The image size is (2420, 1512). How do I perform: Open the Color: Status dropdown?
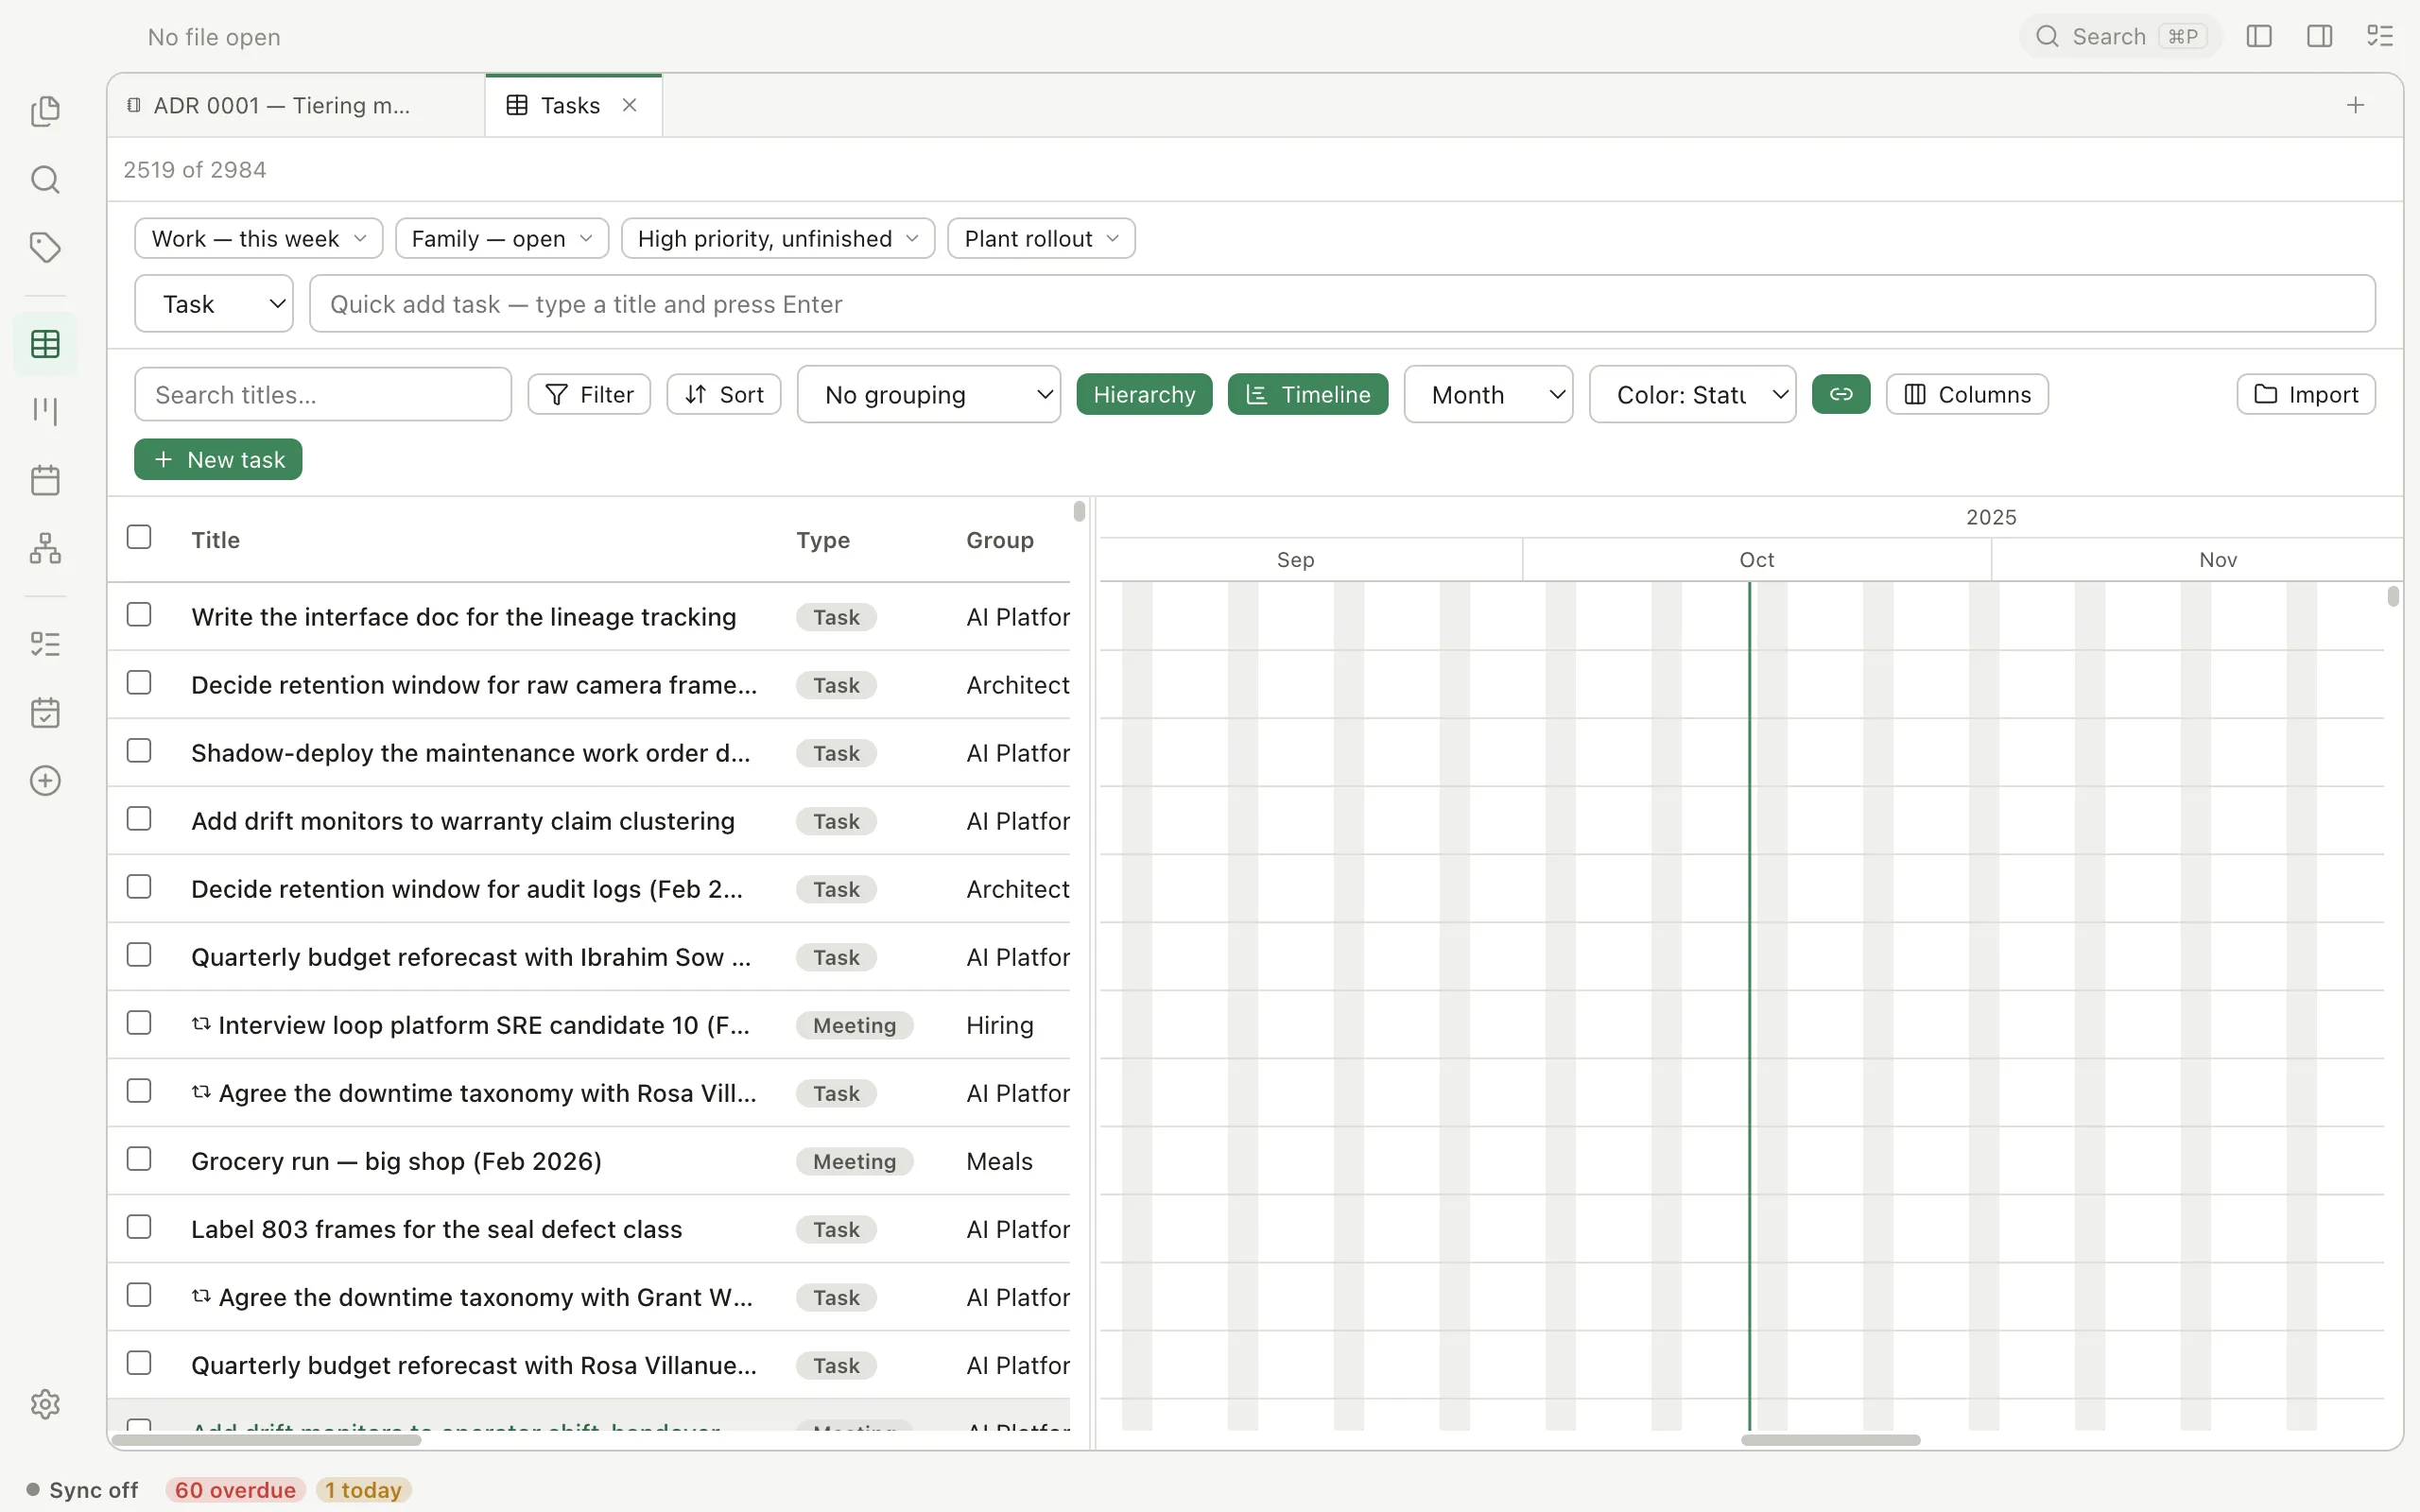click(x=1692, y=394)
